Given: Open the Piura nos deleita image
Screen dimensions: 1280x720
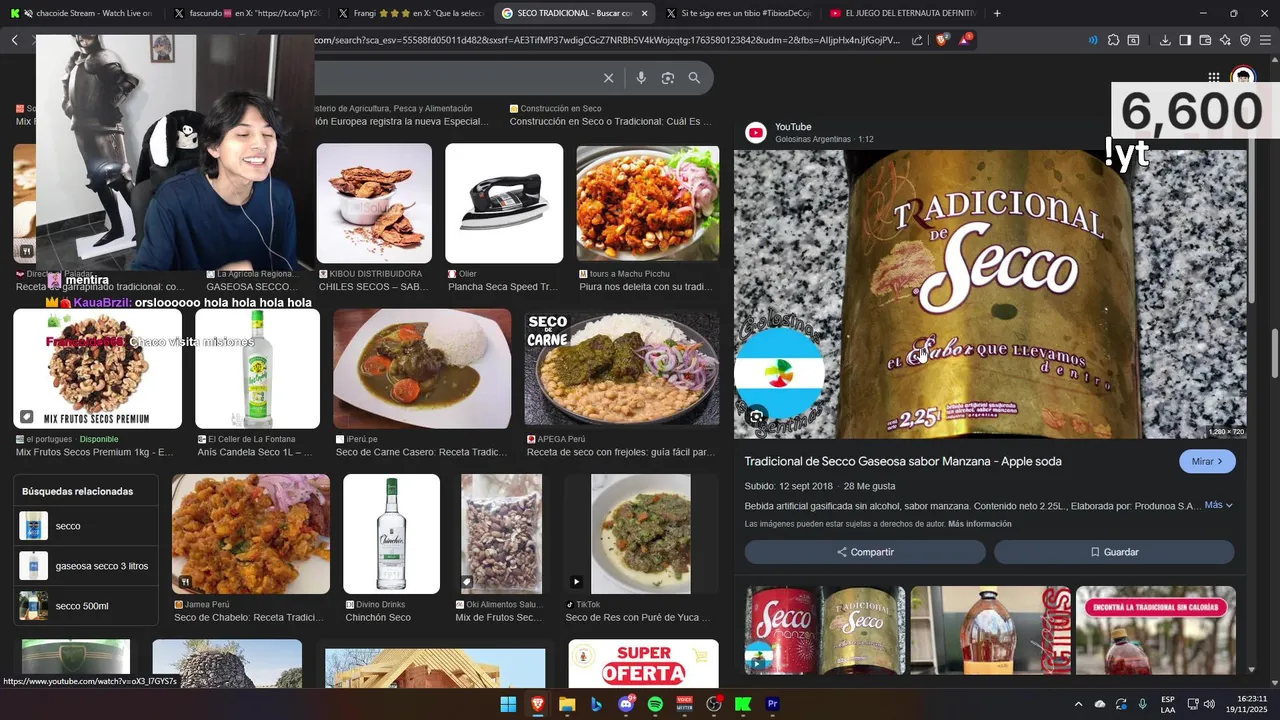Looking at the screenshot, I should click(647, 203).
